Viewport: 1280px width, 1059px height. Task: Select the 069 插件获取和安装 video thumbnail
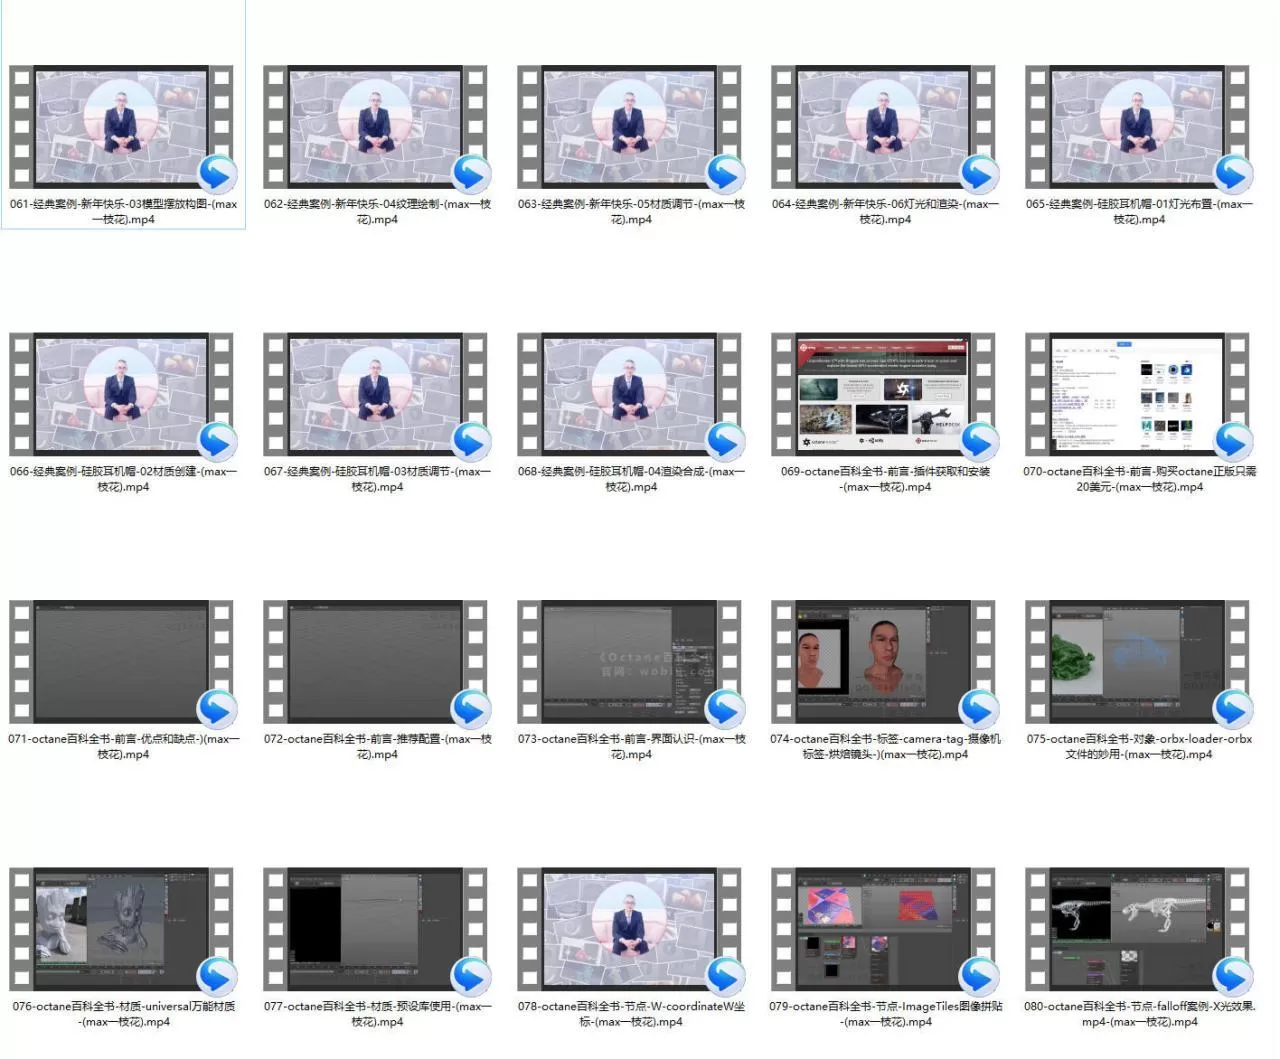884,394
